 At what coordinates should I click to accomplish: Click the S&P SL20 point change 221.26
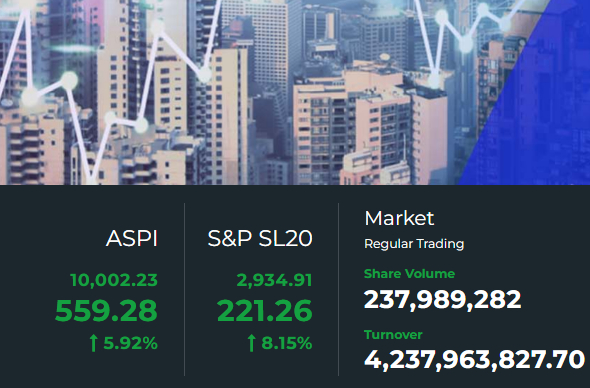pyautogui.click(x=265, y=310)
